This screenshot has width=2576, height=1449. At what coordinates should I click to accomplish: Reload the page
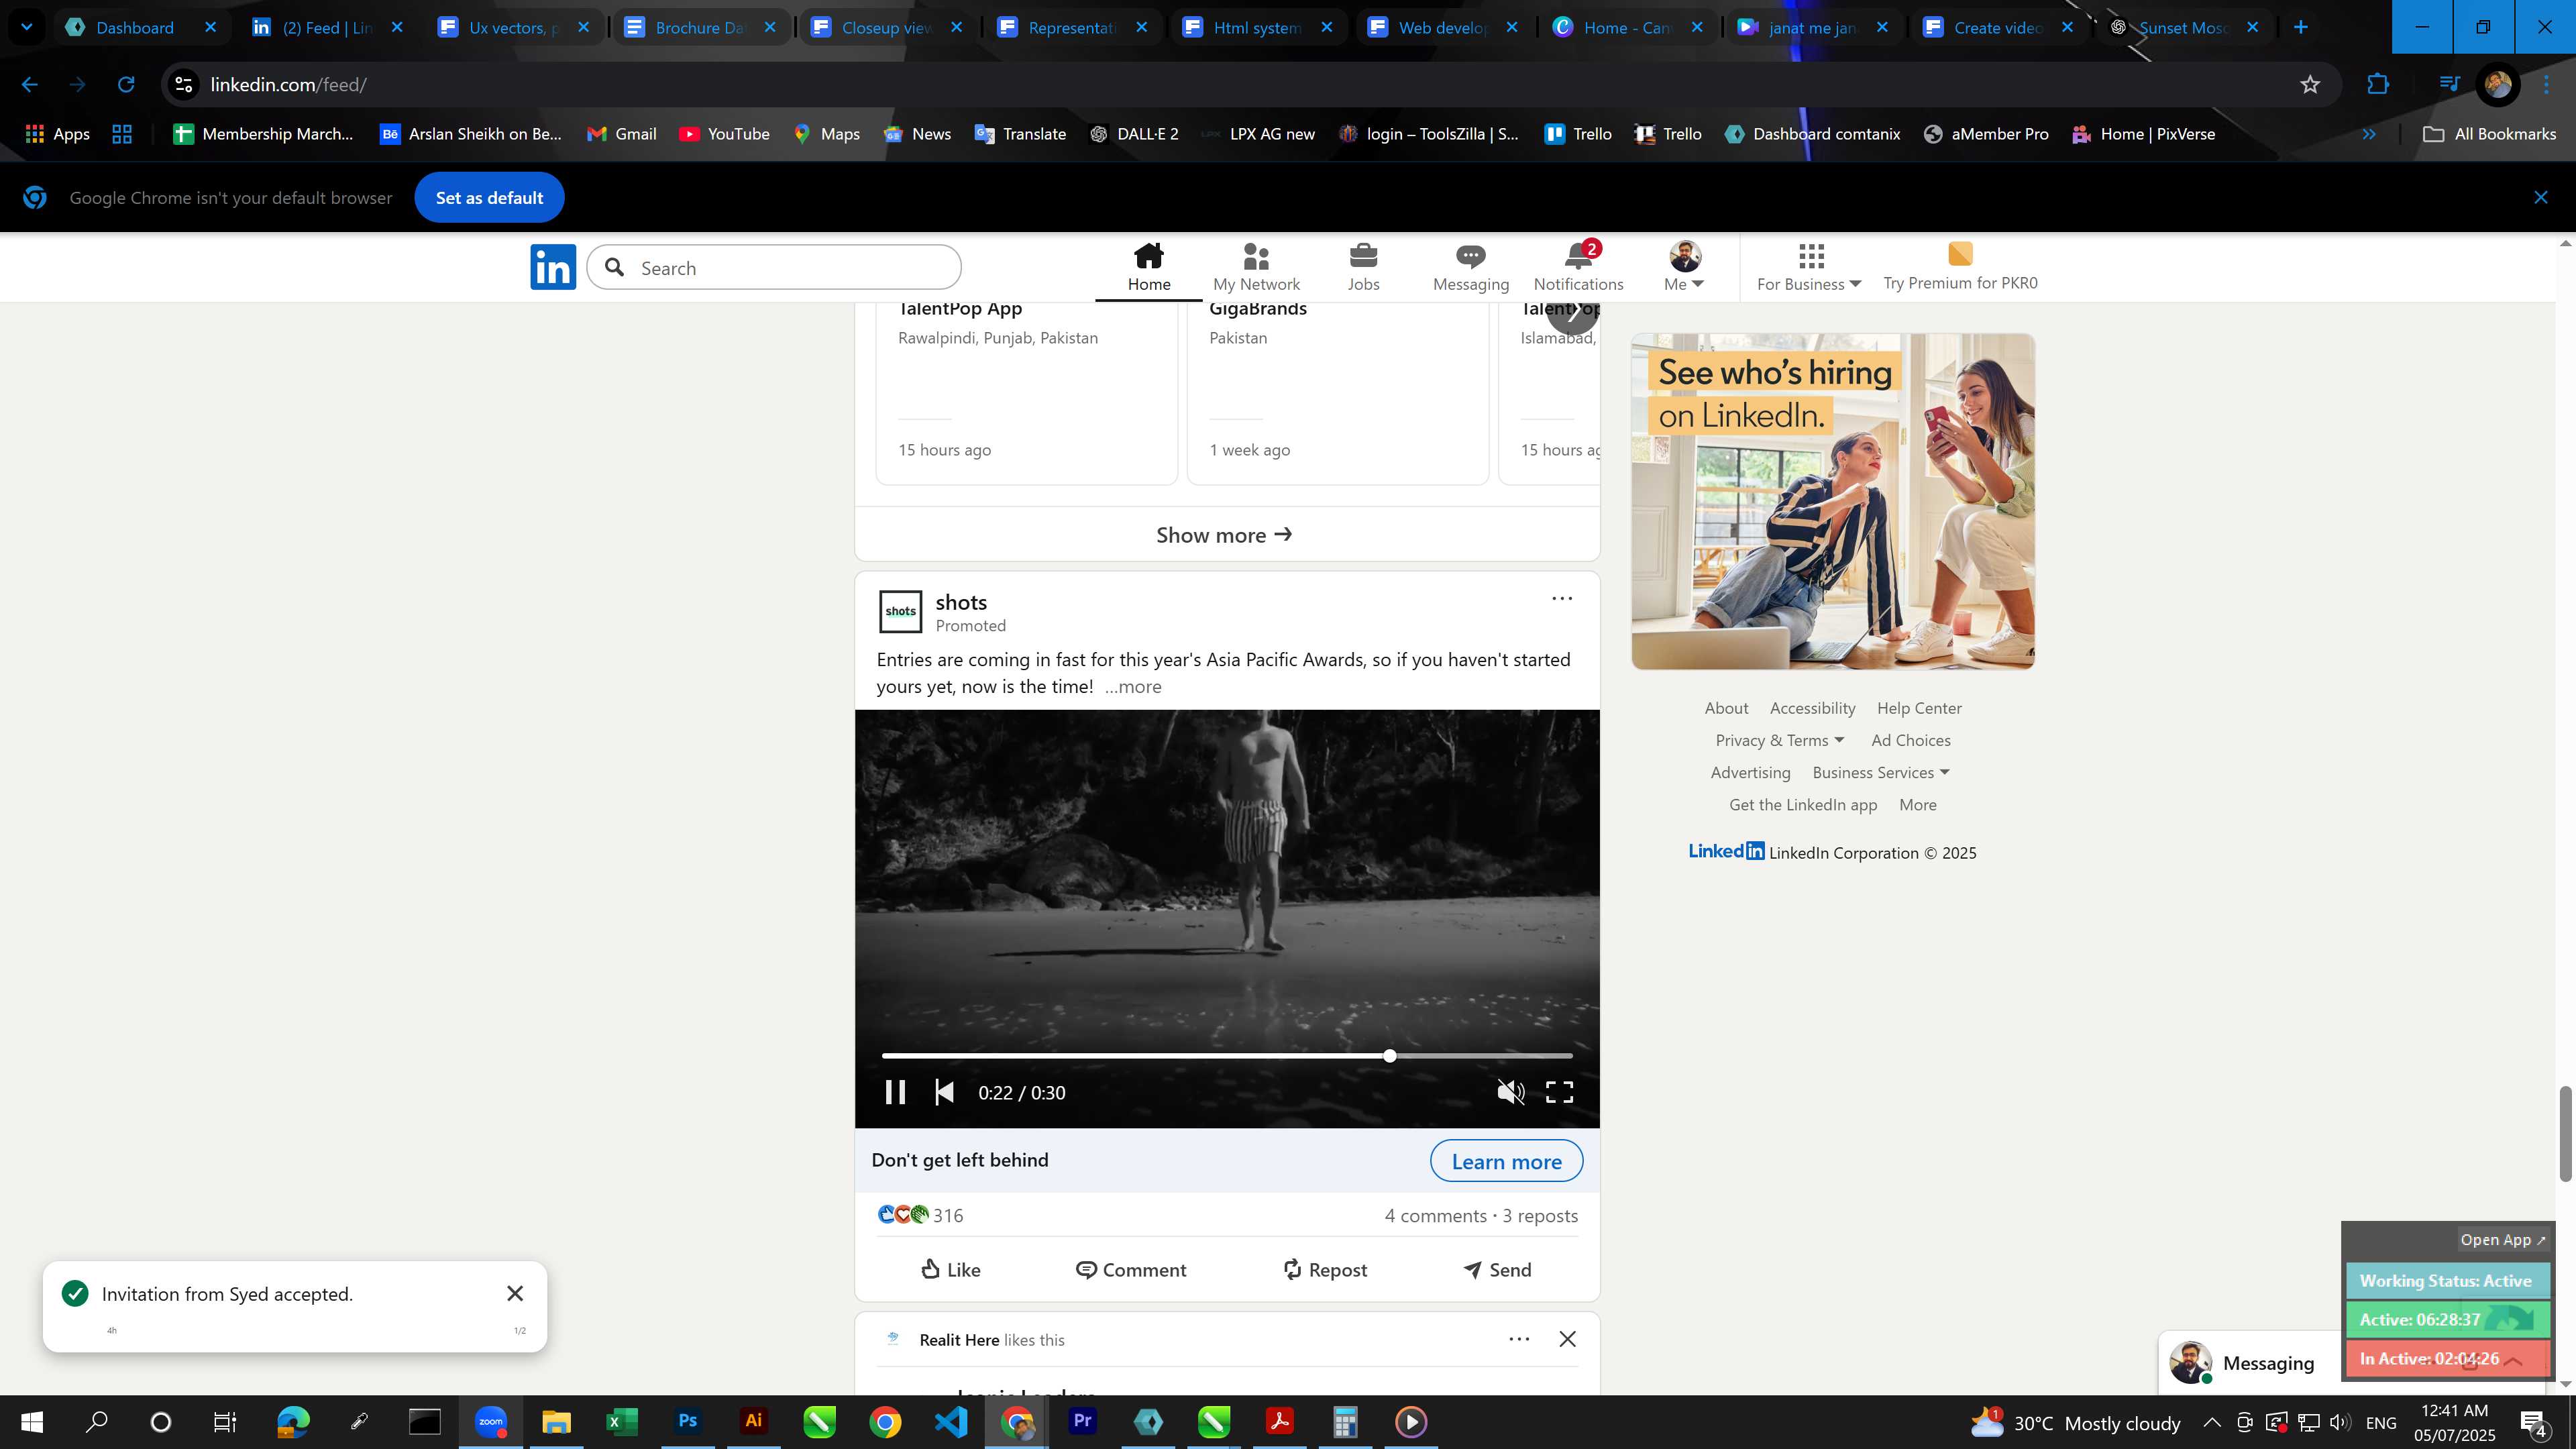coord(126,85)
